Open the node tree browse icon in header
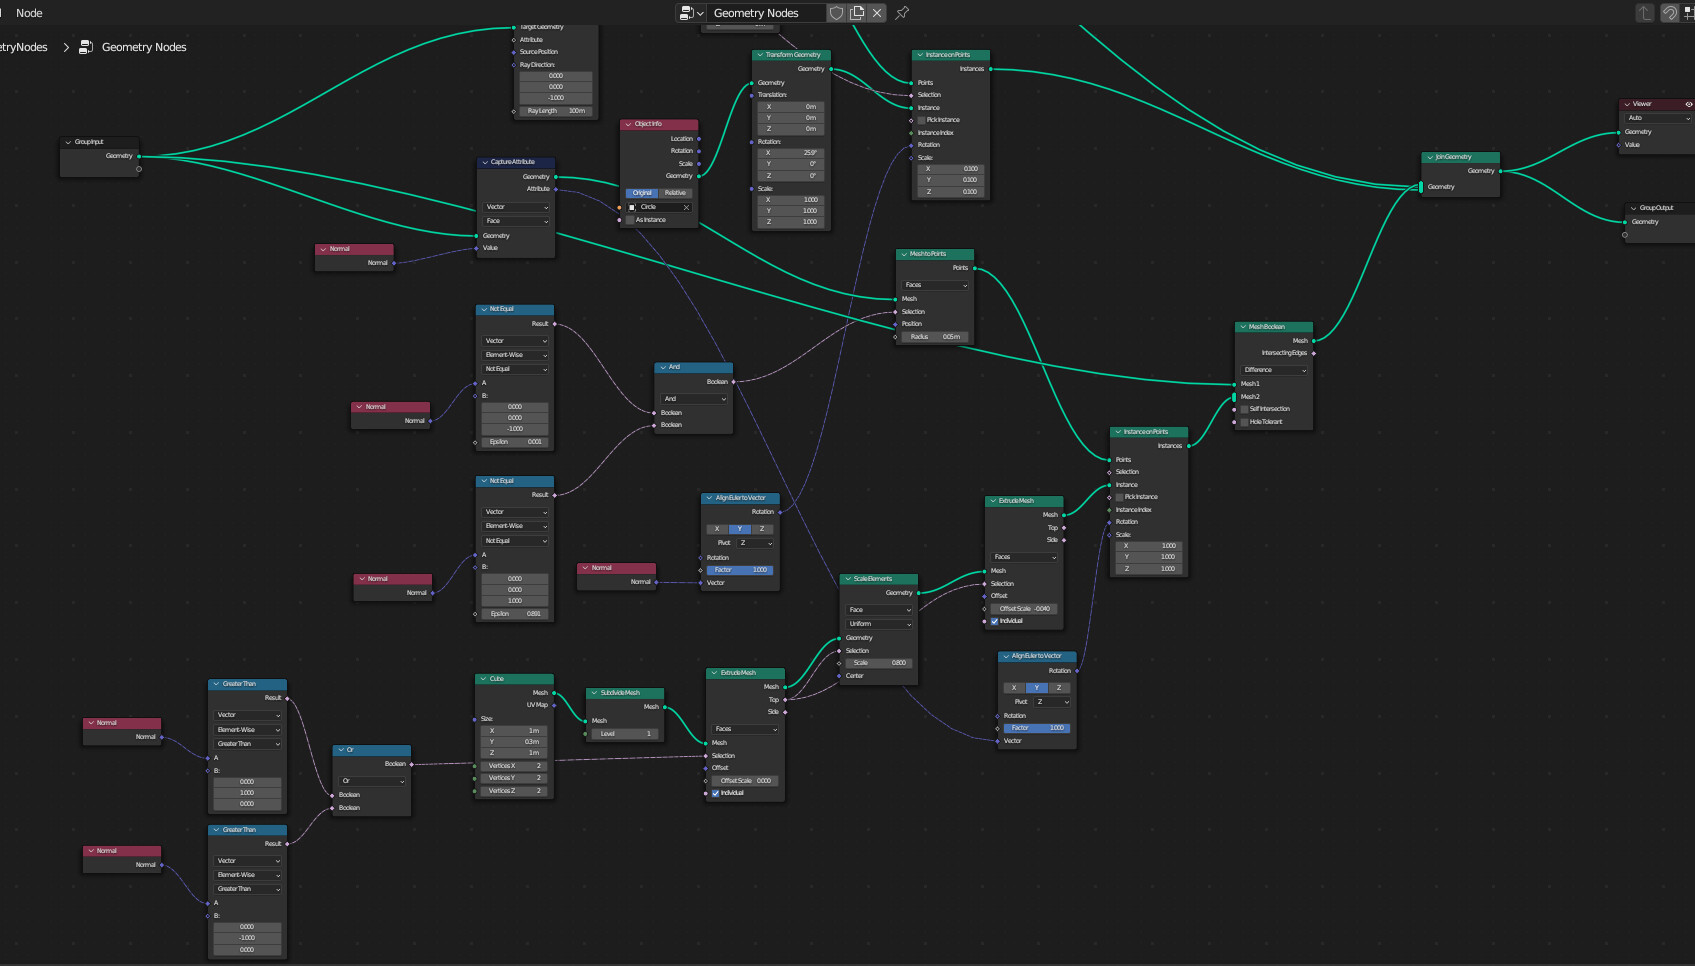 coord(691,13)
